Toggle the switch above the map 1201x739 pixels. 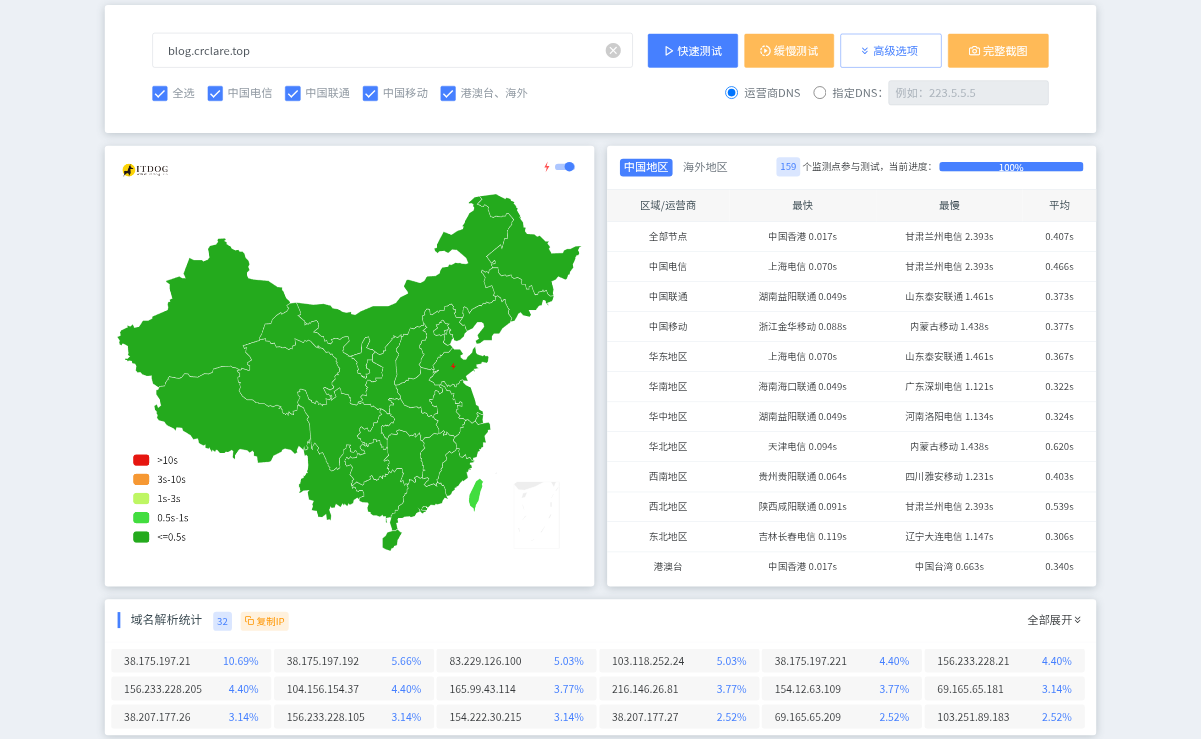563,167
